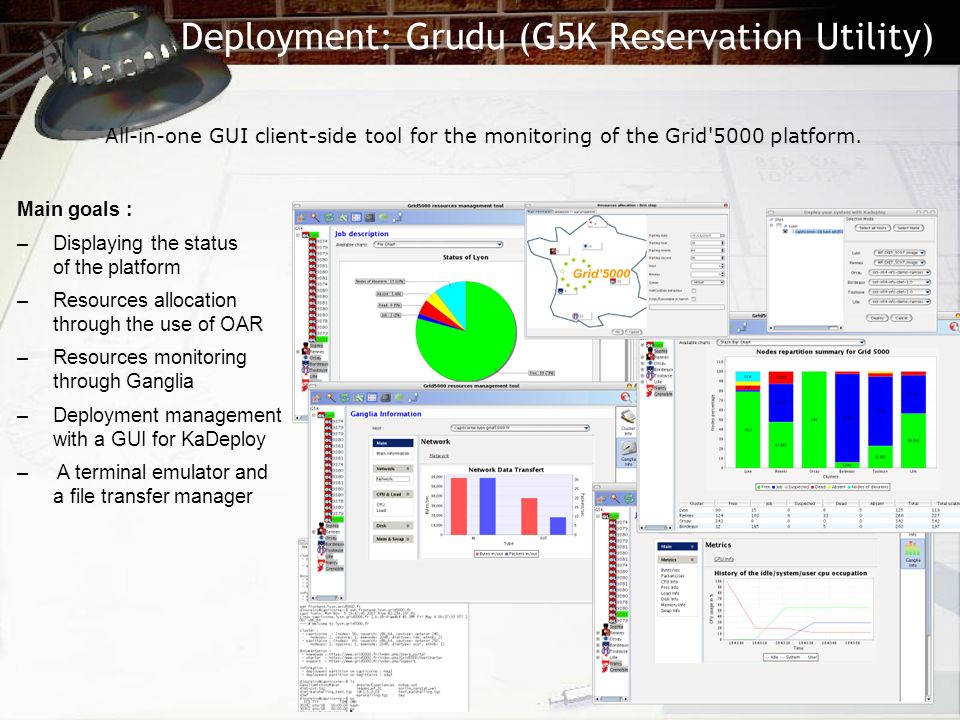This screenshot has height=720, width=960.
Task: Toggle first checkbox in Resources allocation dialog
Action: (694, 290)
